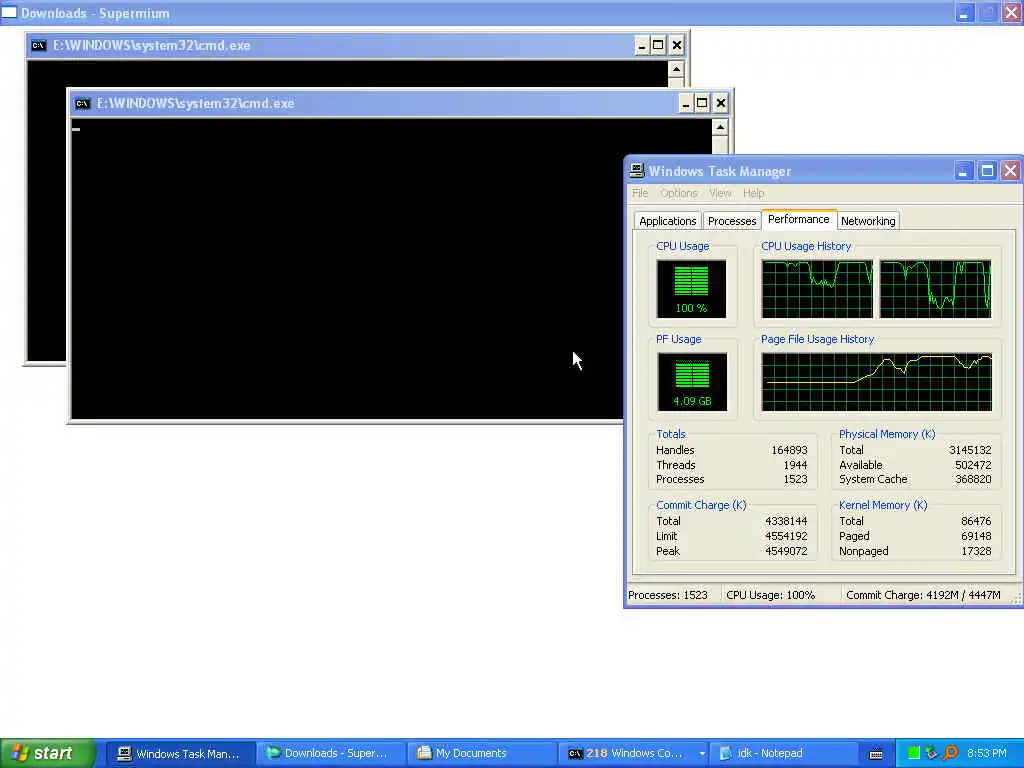Click the grouped dropdown arrow for cmd windows

point(701,754)
